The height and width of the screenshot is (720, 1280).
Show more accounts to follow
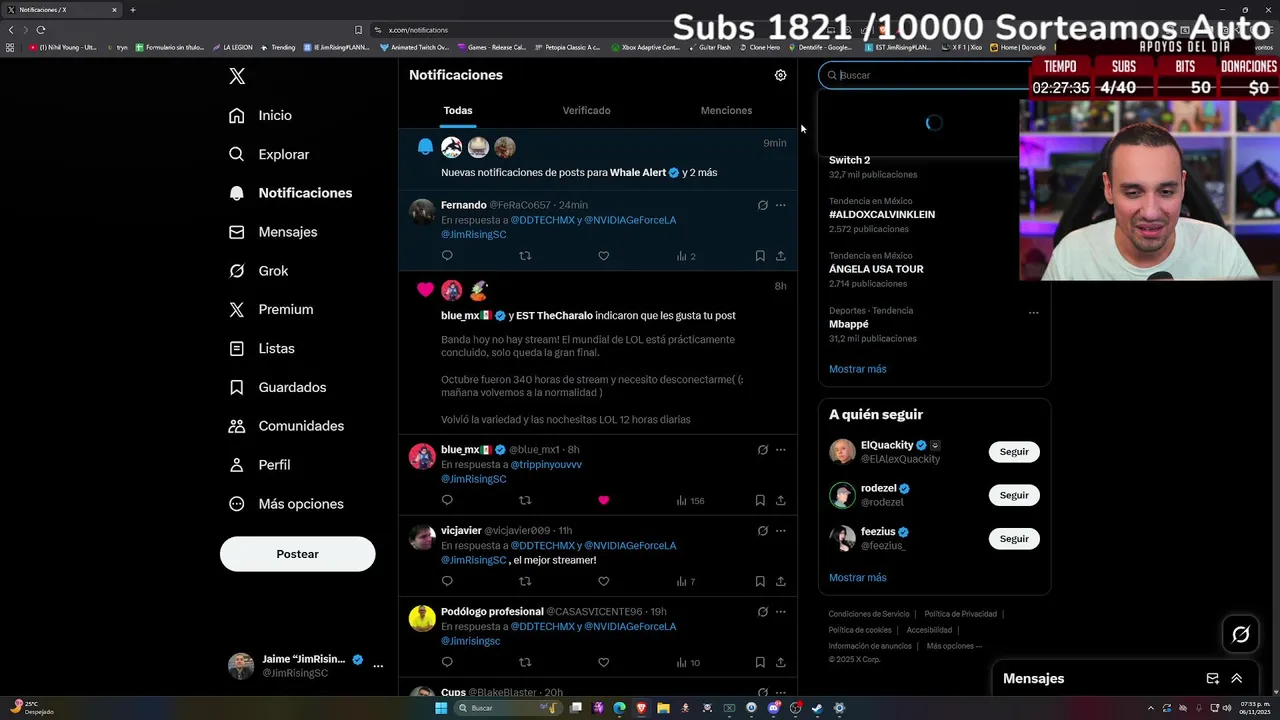pyautogui.click(x=858, y=578)
